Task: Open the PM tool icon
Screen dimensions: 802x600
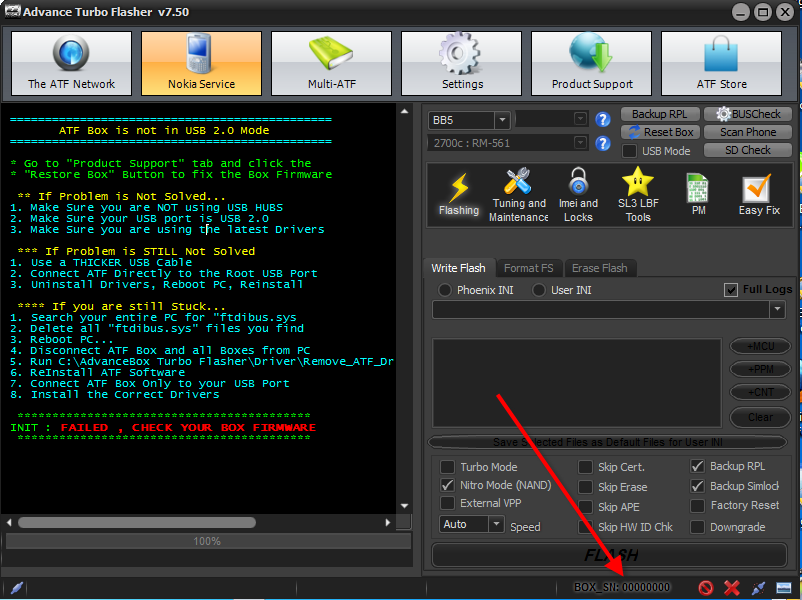Action: 698,195
